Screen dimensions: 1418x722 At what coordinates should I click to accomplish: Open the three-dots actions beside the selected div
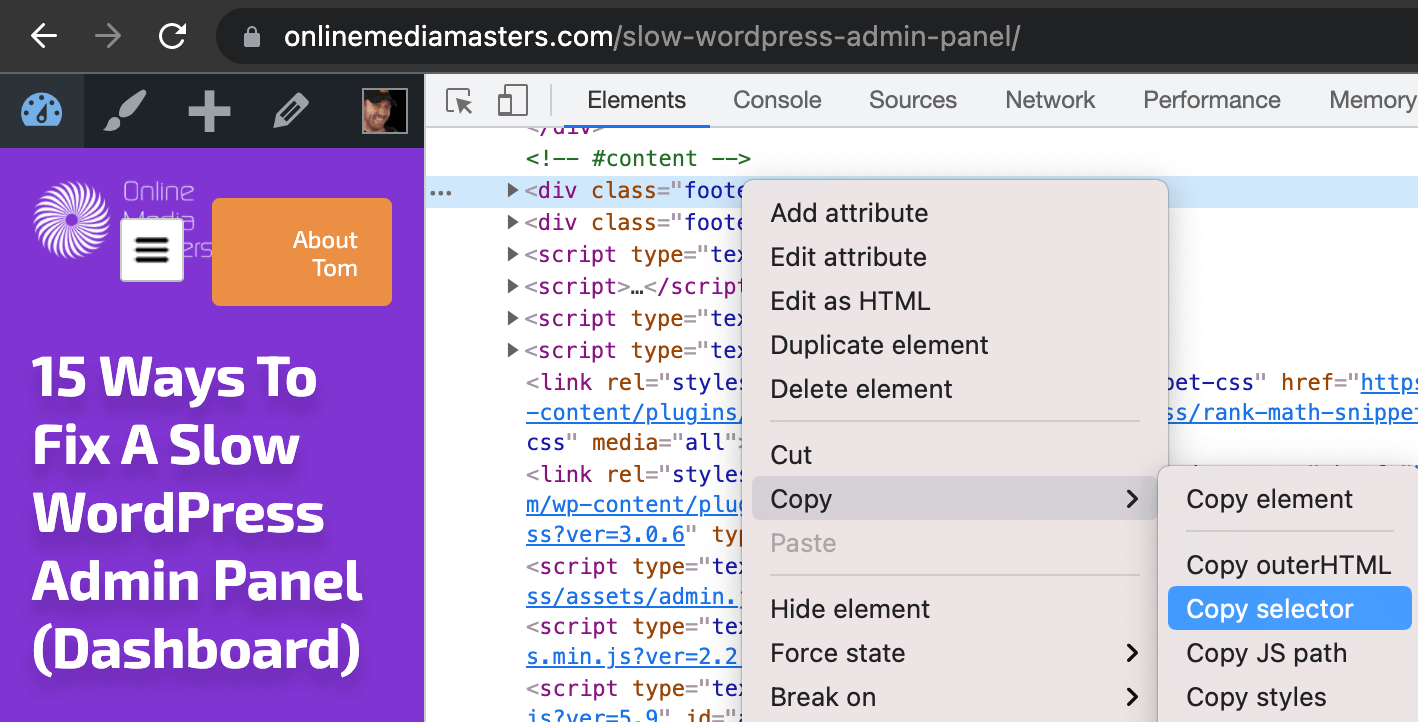pyautogui.click(x=440, y=191)
